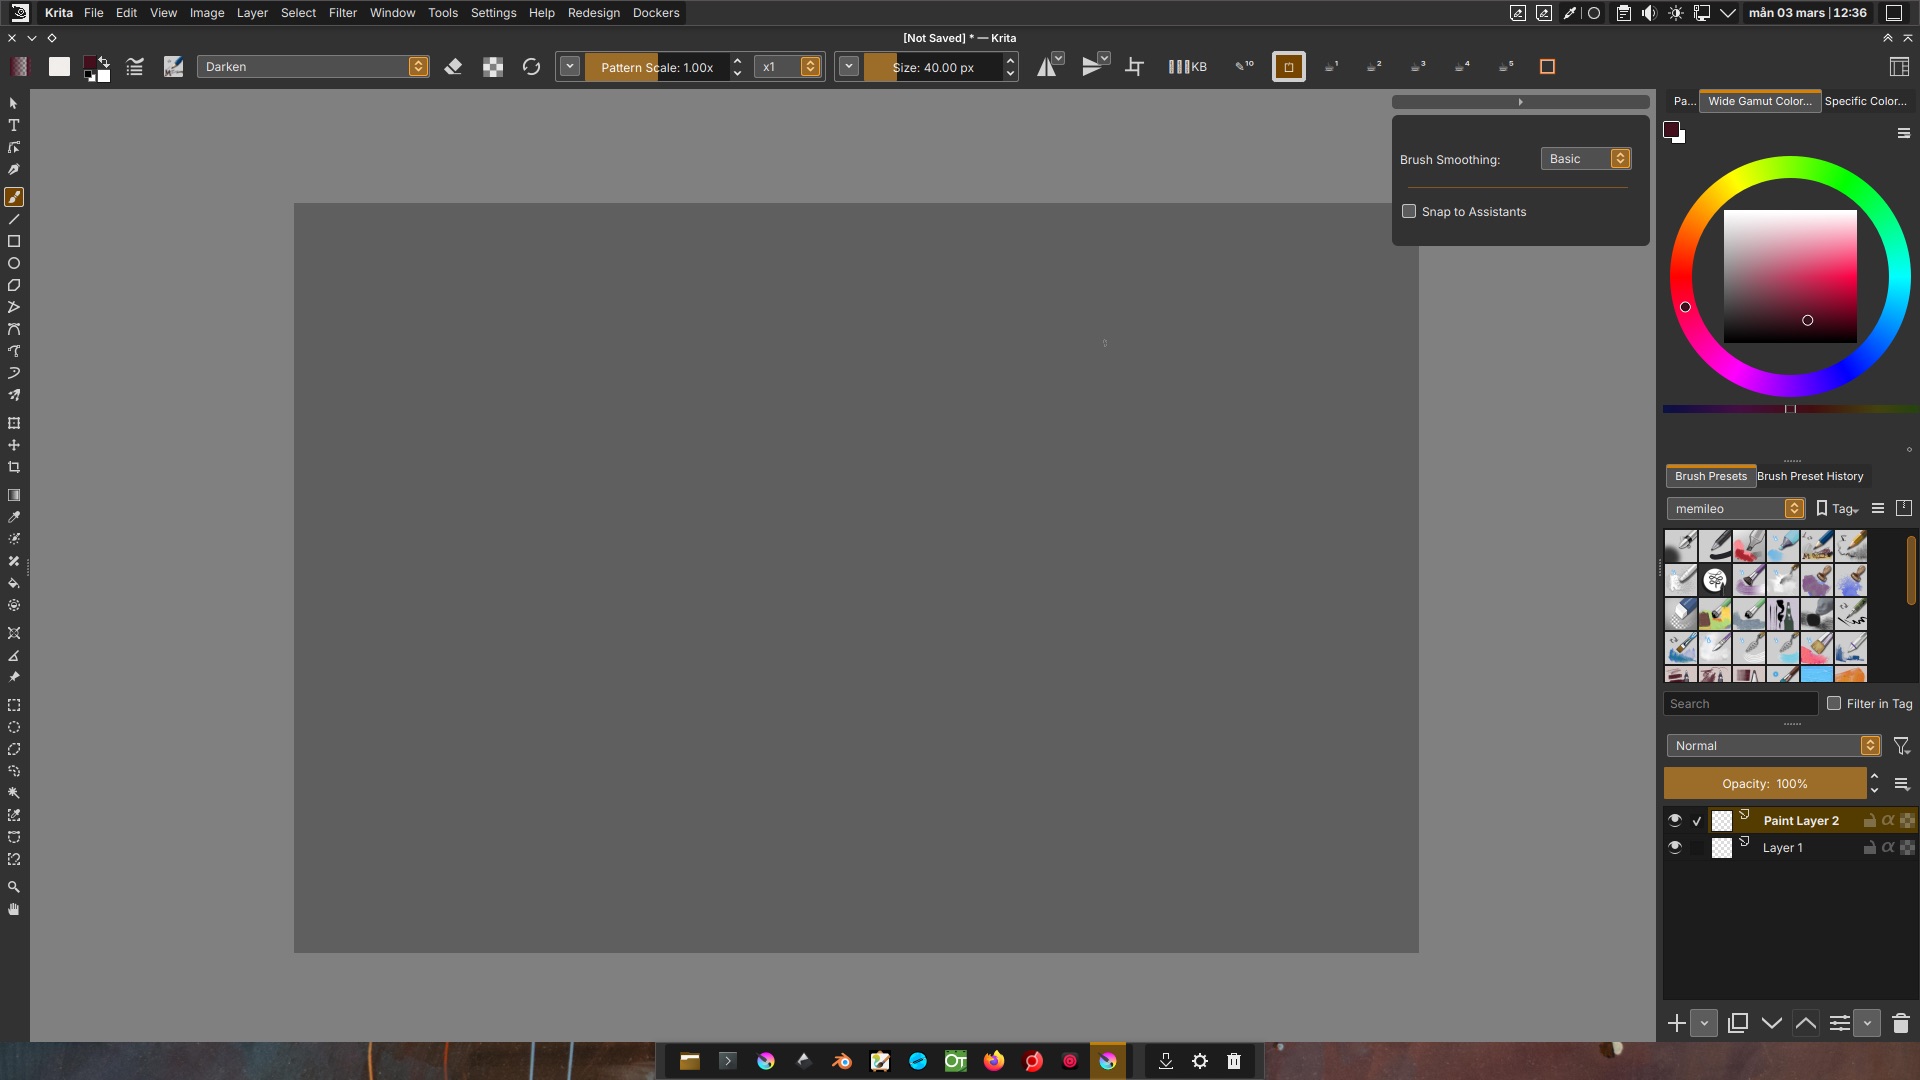Click the Tag button in Brush Presets
1920x1080 pixels.
click(x=1838, y=509)
